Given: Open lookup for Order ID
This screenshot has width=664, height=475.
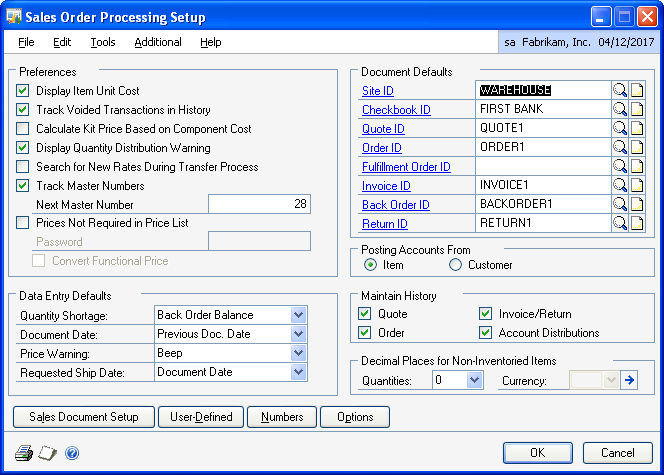Looking at the screenshot, I should pyautogui.click(x=620, y=147).
